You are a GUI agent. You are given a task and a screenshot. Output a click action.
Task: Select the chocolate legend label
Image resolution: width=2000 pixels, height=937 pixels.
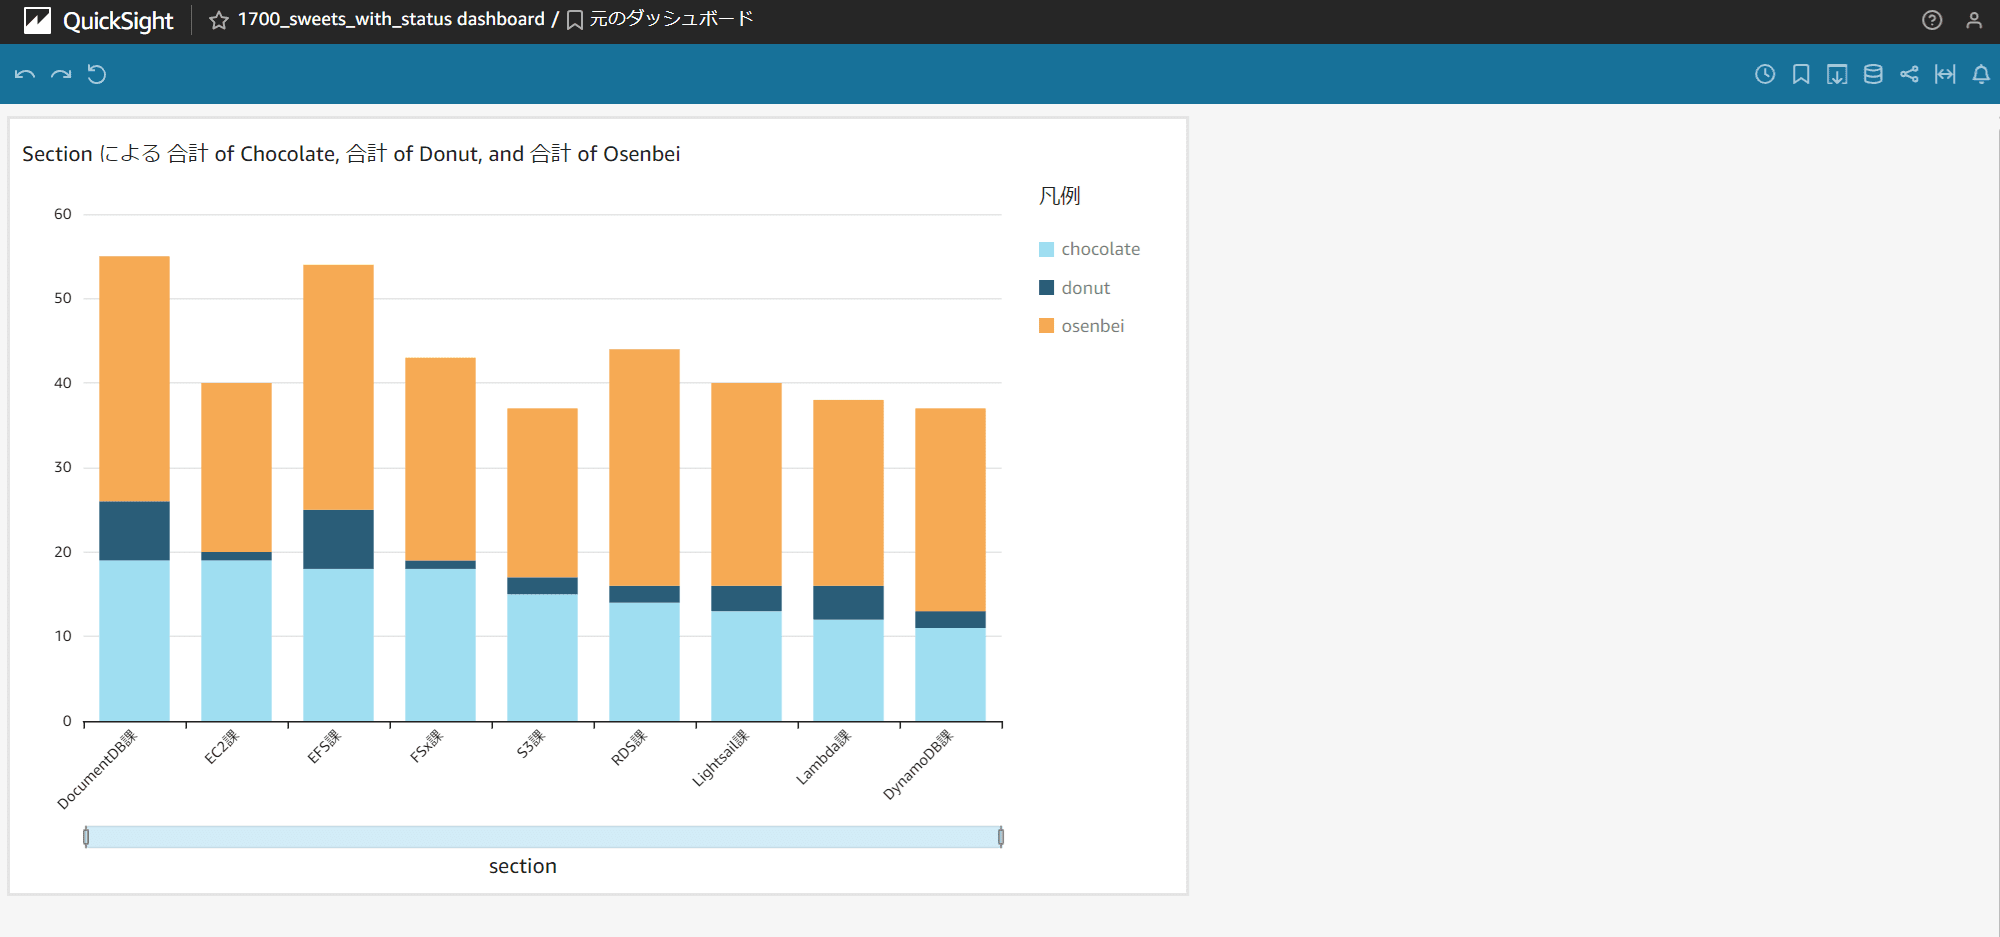[x=1100, y=249]
